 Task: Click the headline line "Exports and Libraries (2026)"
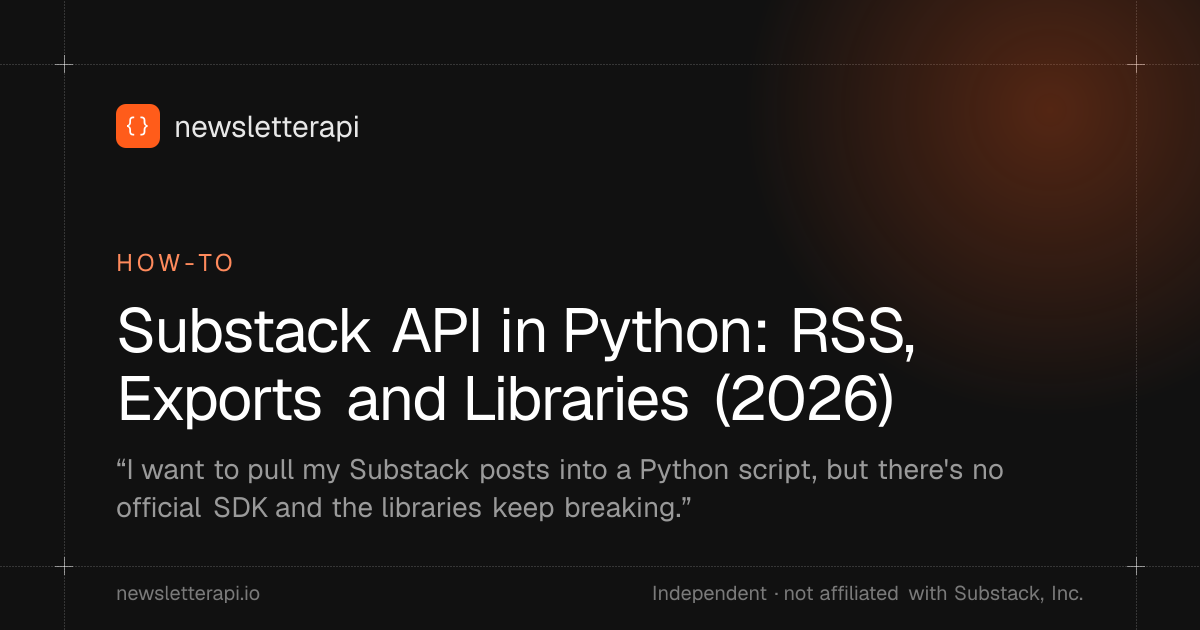point(505,400)
